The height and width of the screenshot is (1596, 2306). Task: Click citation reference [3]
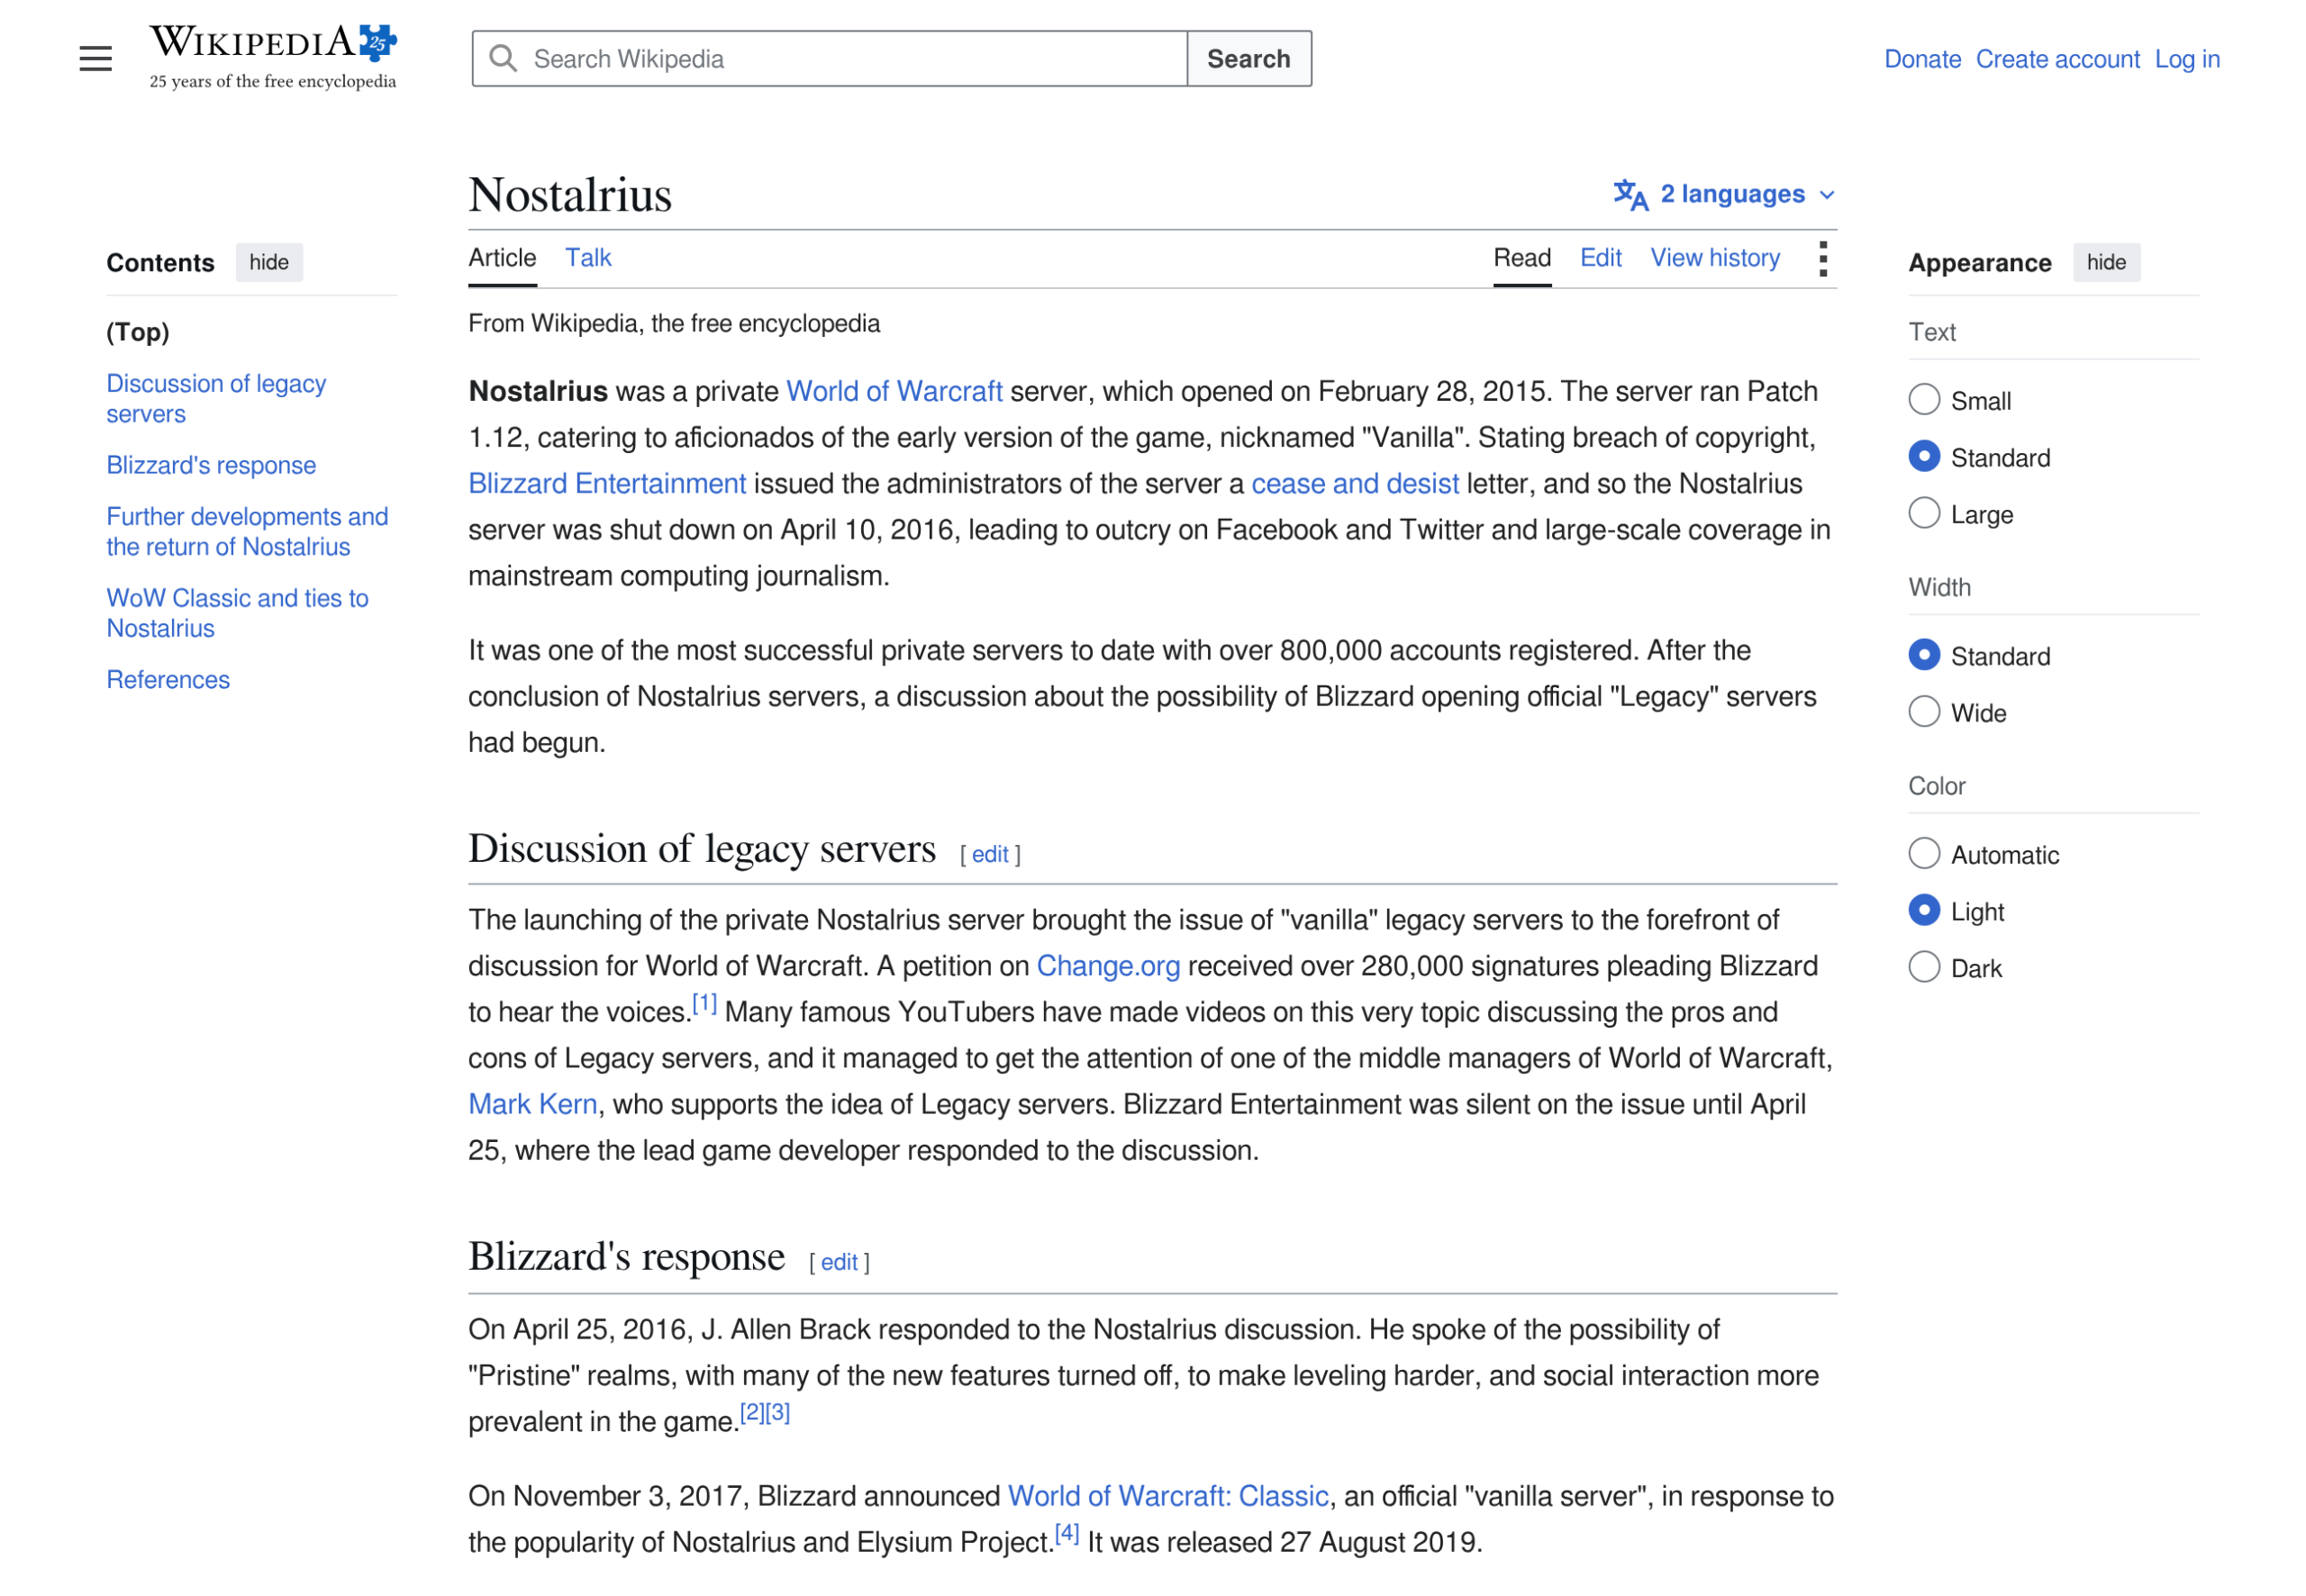point(778,1413)
